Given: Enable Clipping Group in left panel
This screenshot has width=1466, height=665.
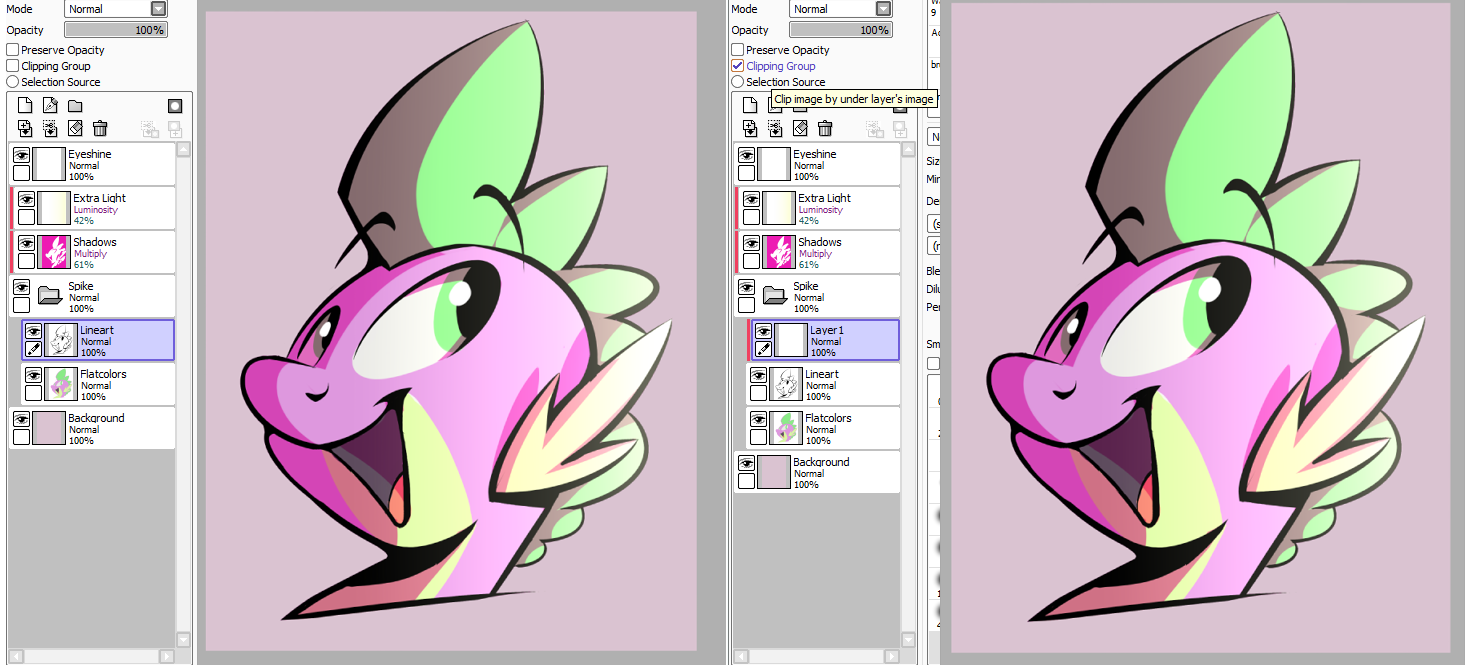Looking at the screenshot, I should click(13, 66).
